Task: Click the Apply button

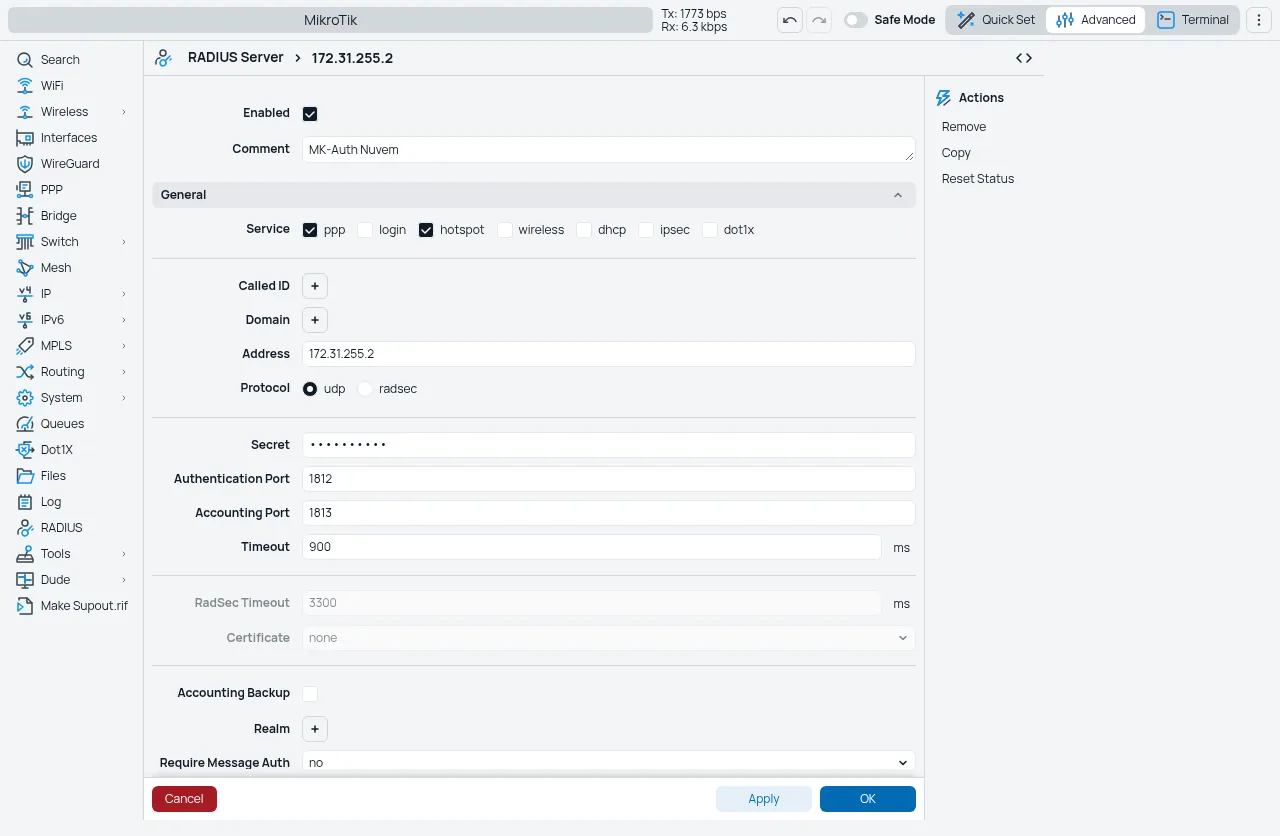Action: pyautogui.click(x=764, y=799)
